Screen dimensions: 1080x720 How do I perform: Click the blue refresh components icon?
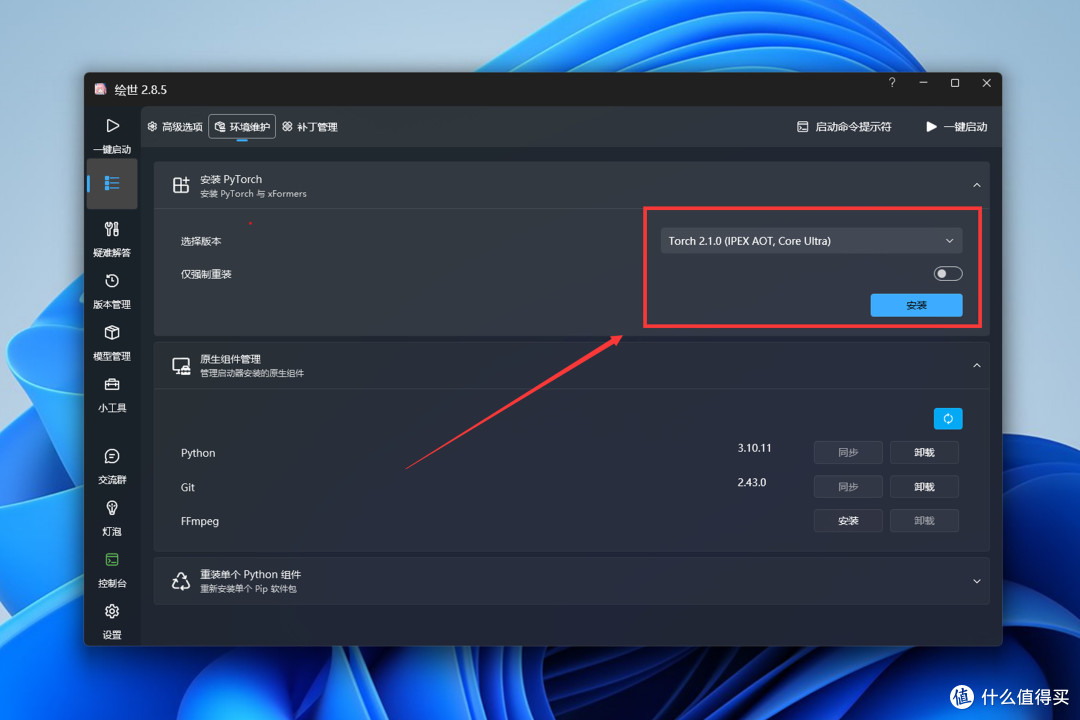pos(948,419)
